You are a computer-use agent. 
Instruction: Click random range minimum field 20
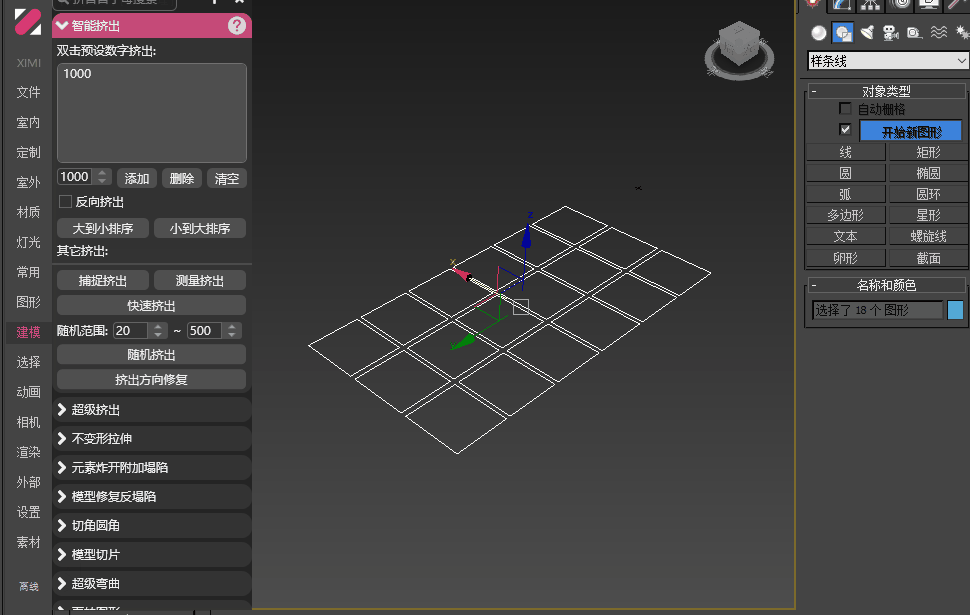click(131, 330)
